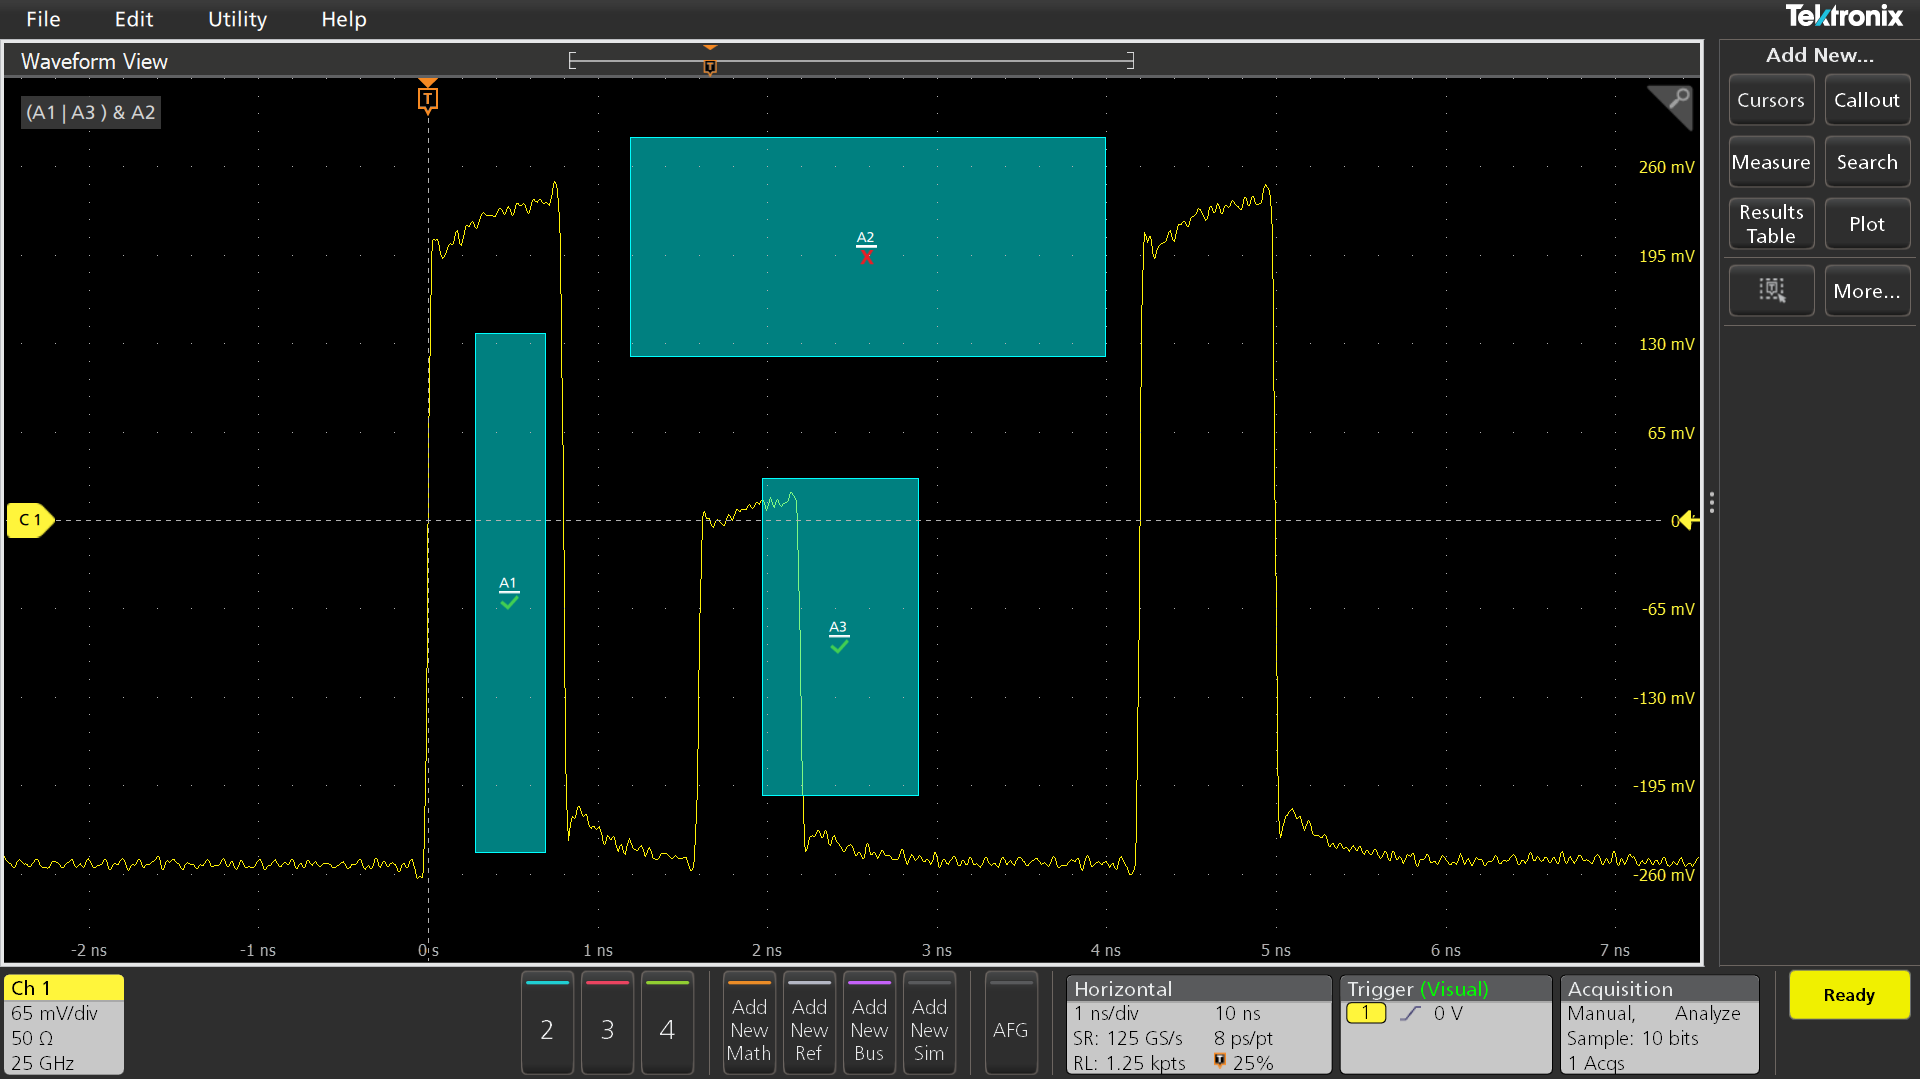This screenshot has height=1079, width=1920.
Task: Click the Search button
Action: (1867, 162)
